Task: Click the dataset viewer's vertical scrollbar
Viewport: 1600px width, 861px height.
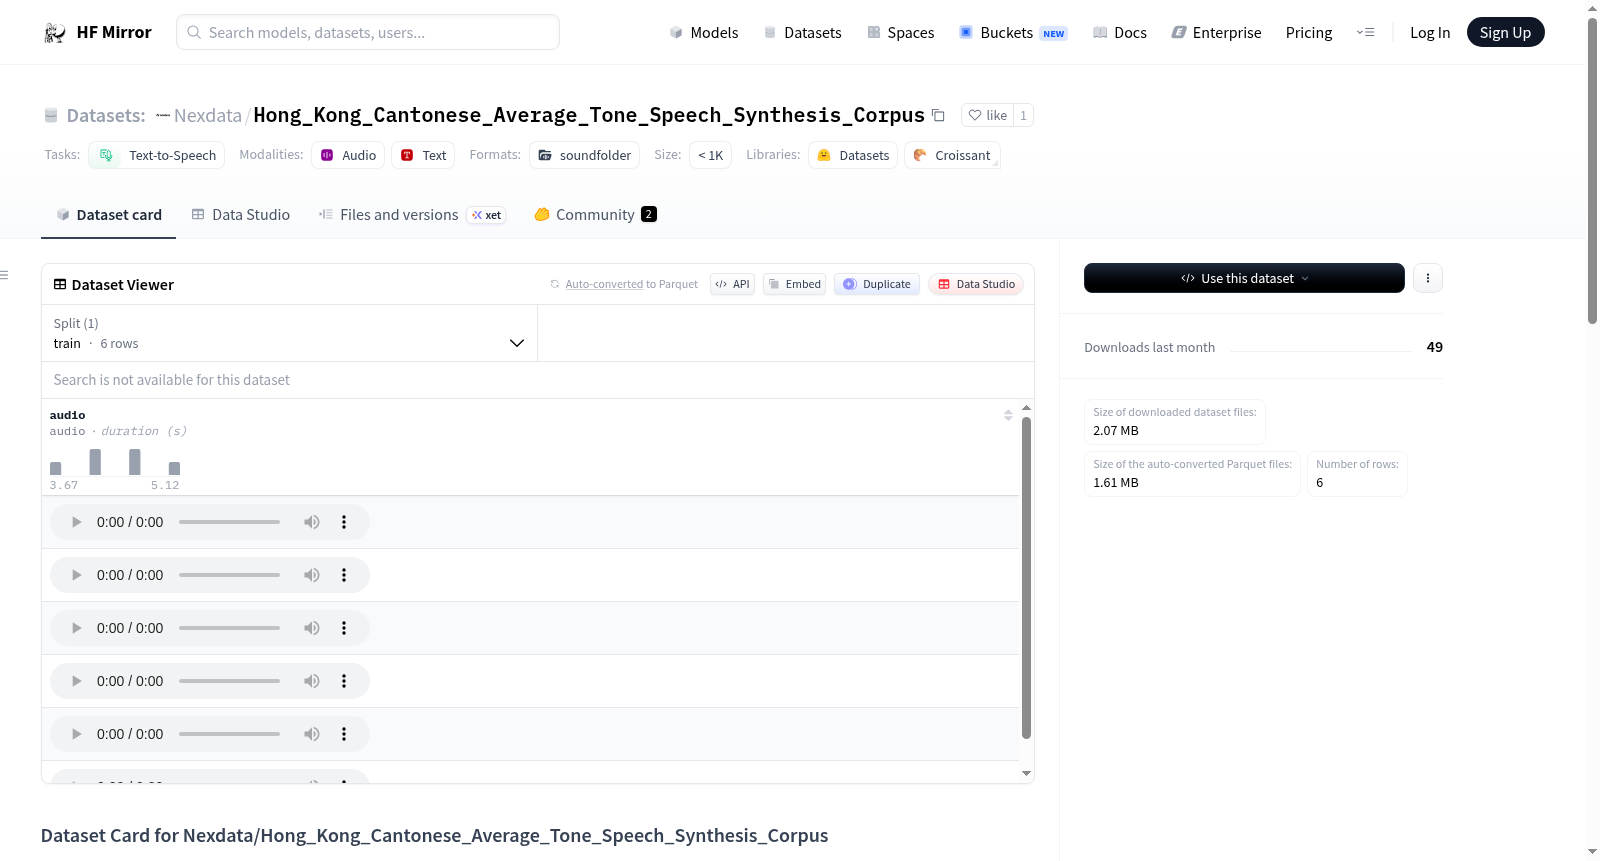Action: [1026, 578]
